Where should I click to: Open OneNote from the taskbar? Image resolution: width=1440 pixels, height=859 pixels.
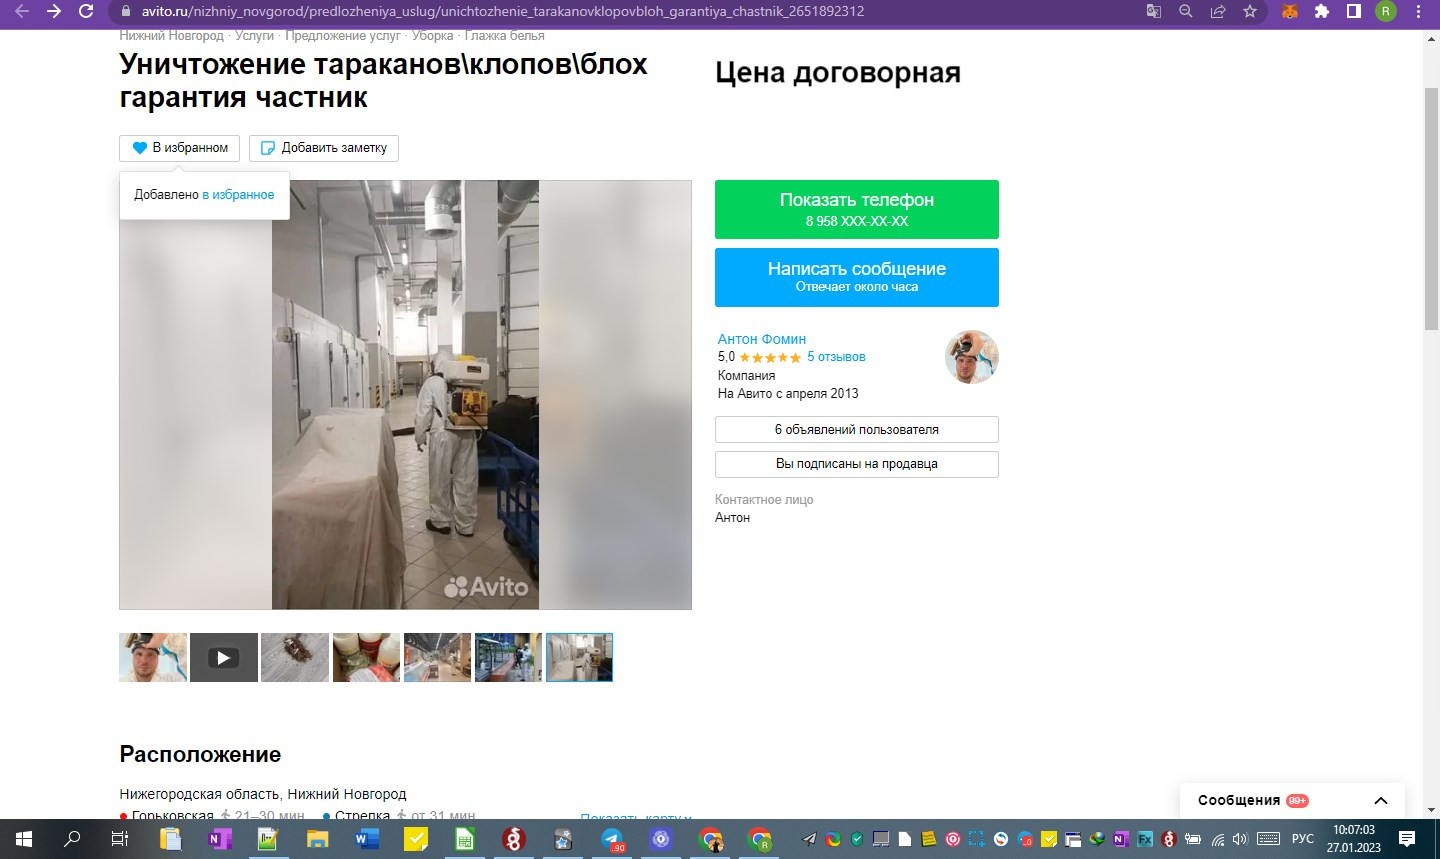coord(219,839)
